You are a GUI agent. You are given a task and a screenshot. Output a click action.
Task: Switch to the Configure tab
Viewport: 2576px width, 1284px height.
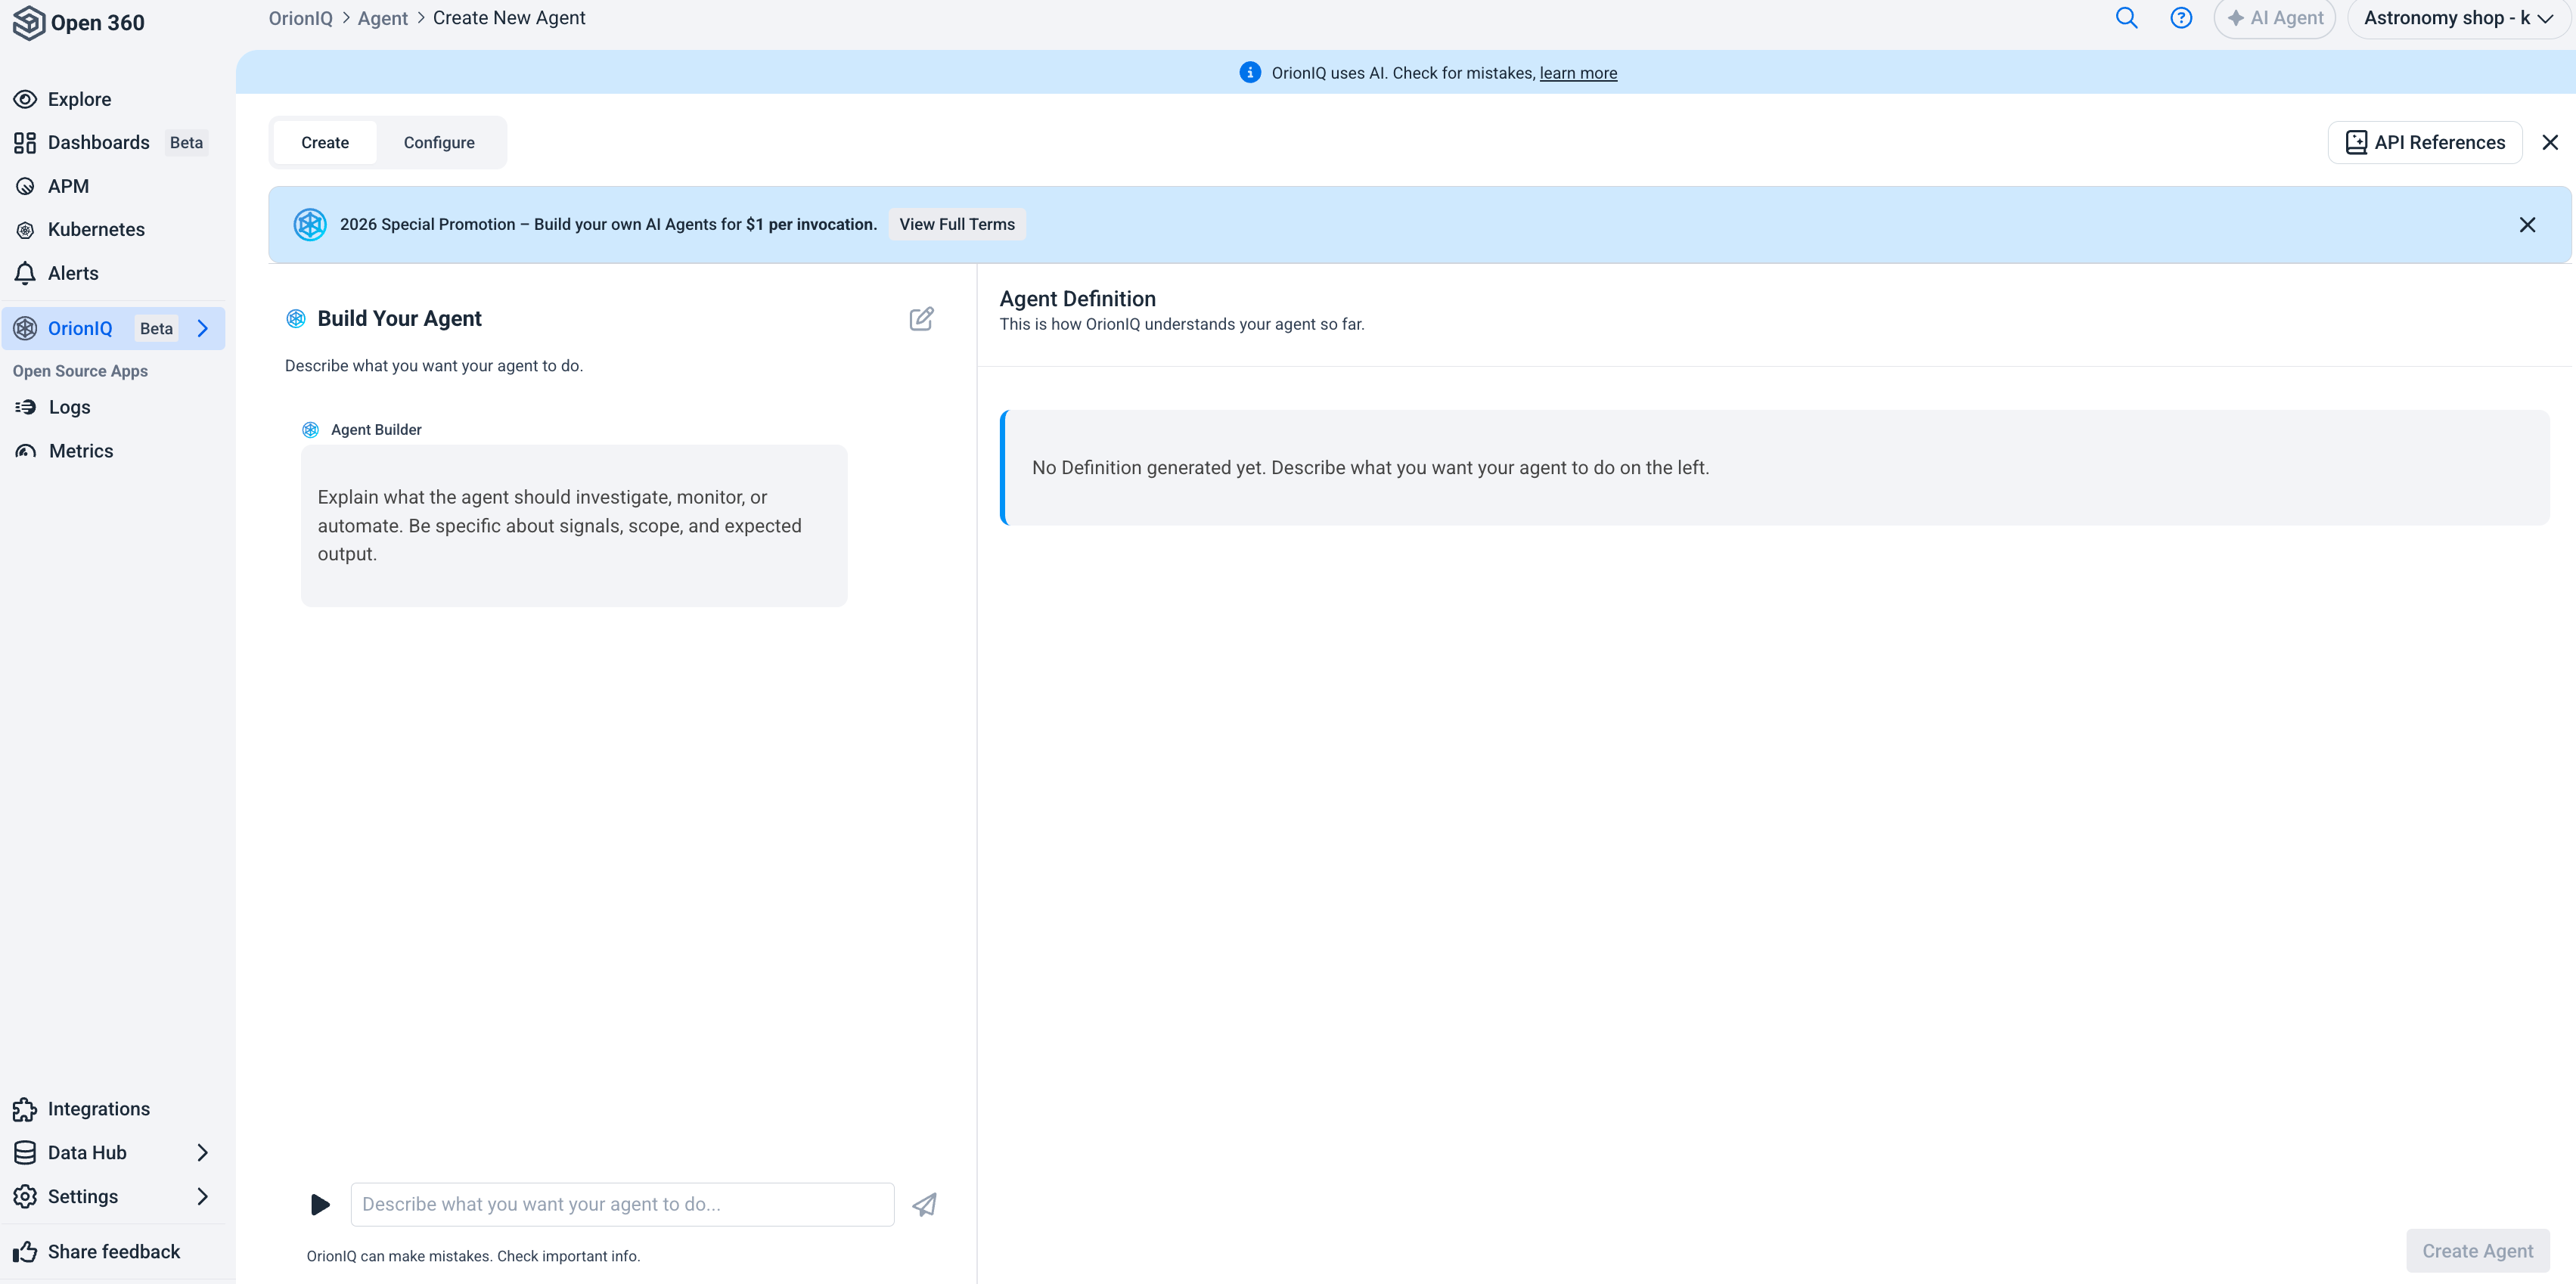438,142
